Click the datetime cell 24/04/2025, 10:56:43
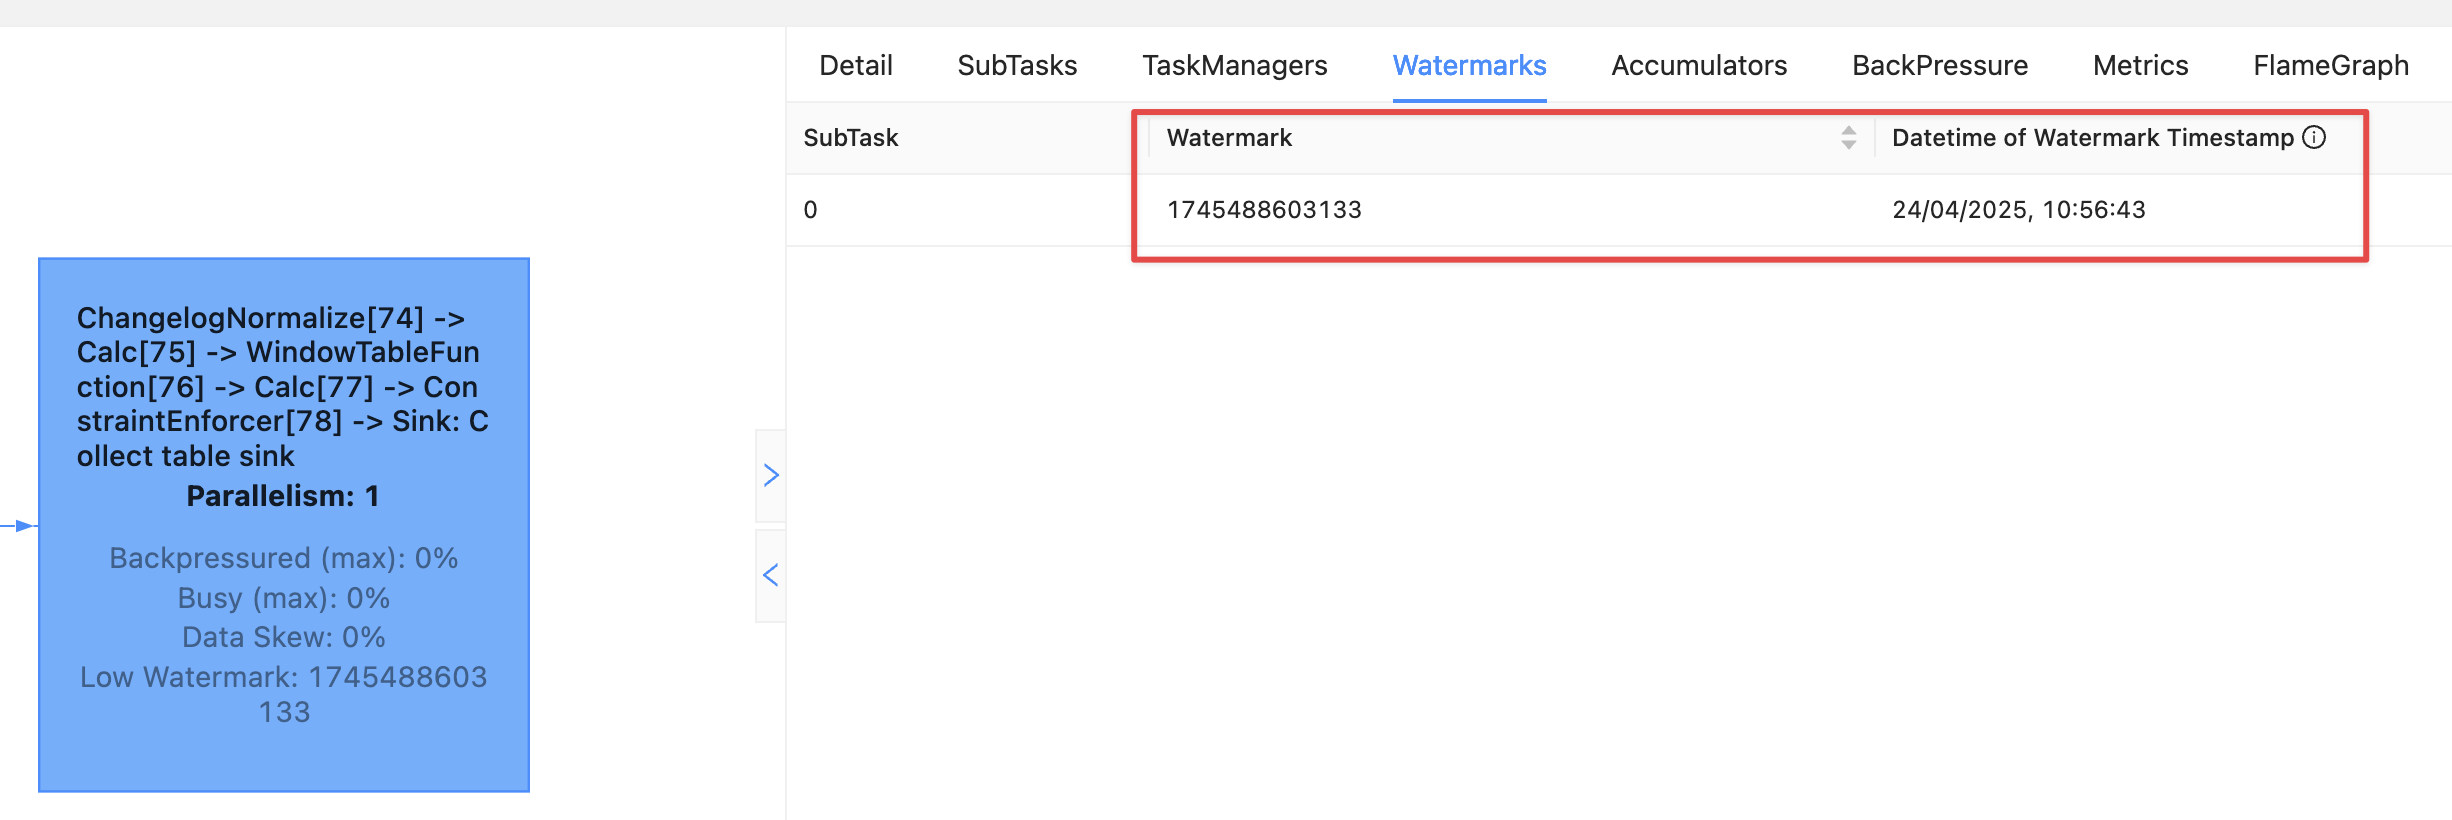Screen dimensions: 2452x820 (x=2018, y=210)
